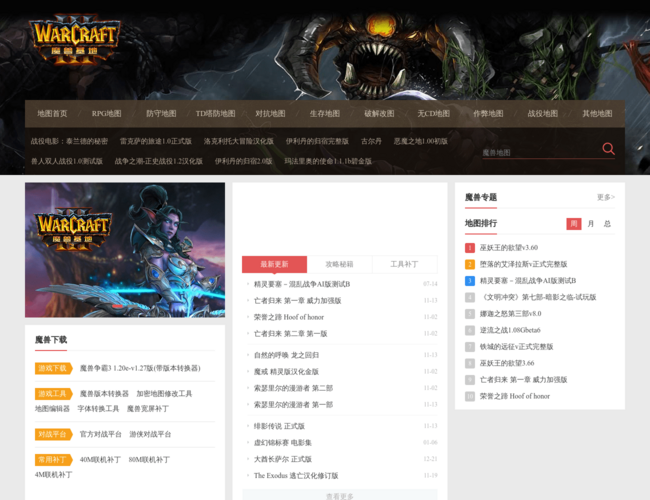The height and width of the screenshot is (500, 650).
Task: Select the 攻略秘籍 tab
Action: coord(339,265)
